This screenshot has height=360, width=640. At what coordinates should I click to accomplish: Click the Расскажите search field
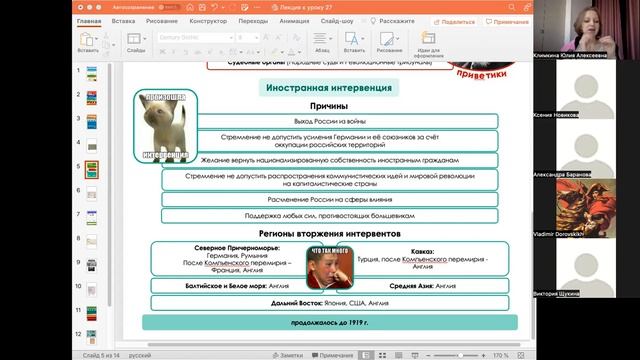click(393, 21)
